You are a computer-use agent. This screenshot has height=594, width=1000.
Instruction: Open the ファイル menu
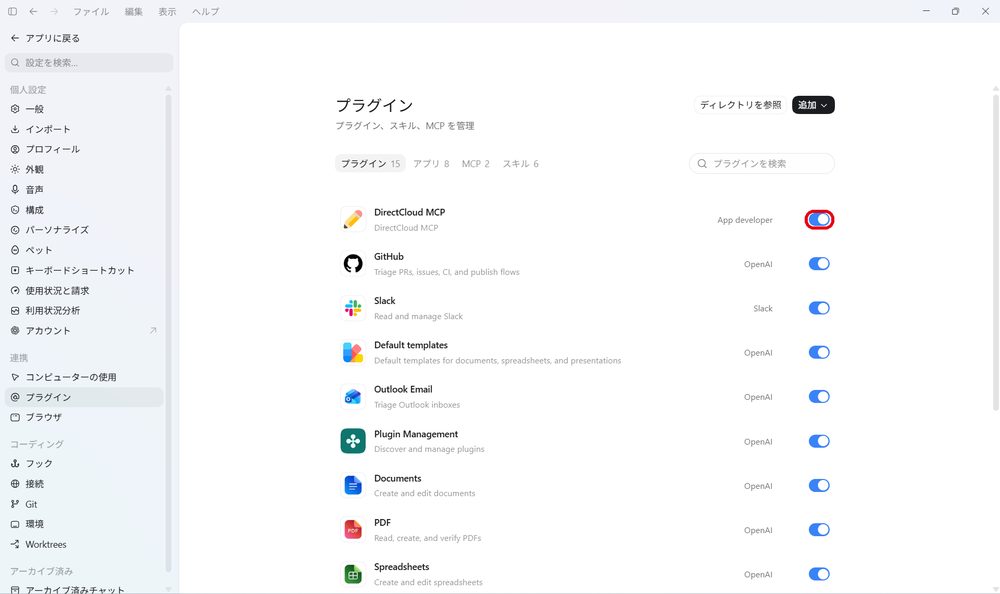tap(91, 11)
